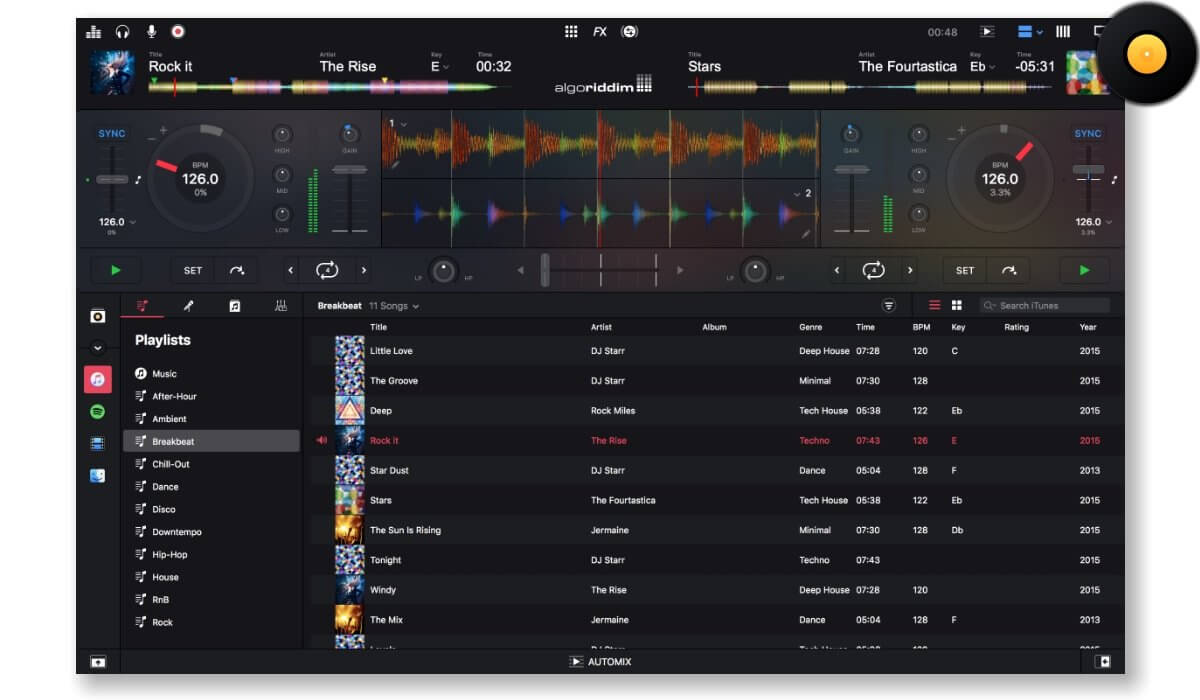The width and height of the screenshot is (1200, 700).
Task: Click the headphones pre-cueing icon
Action: 122,32
